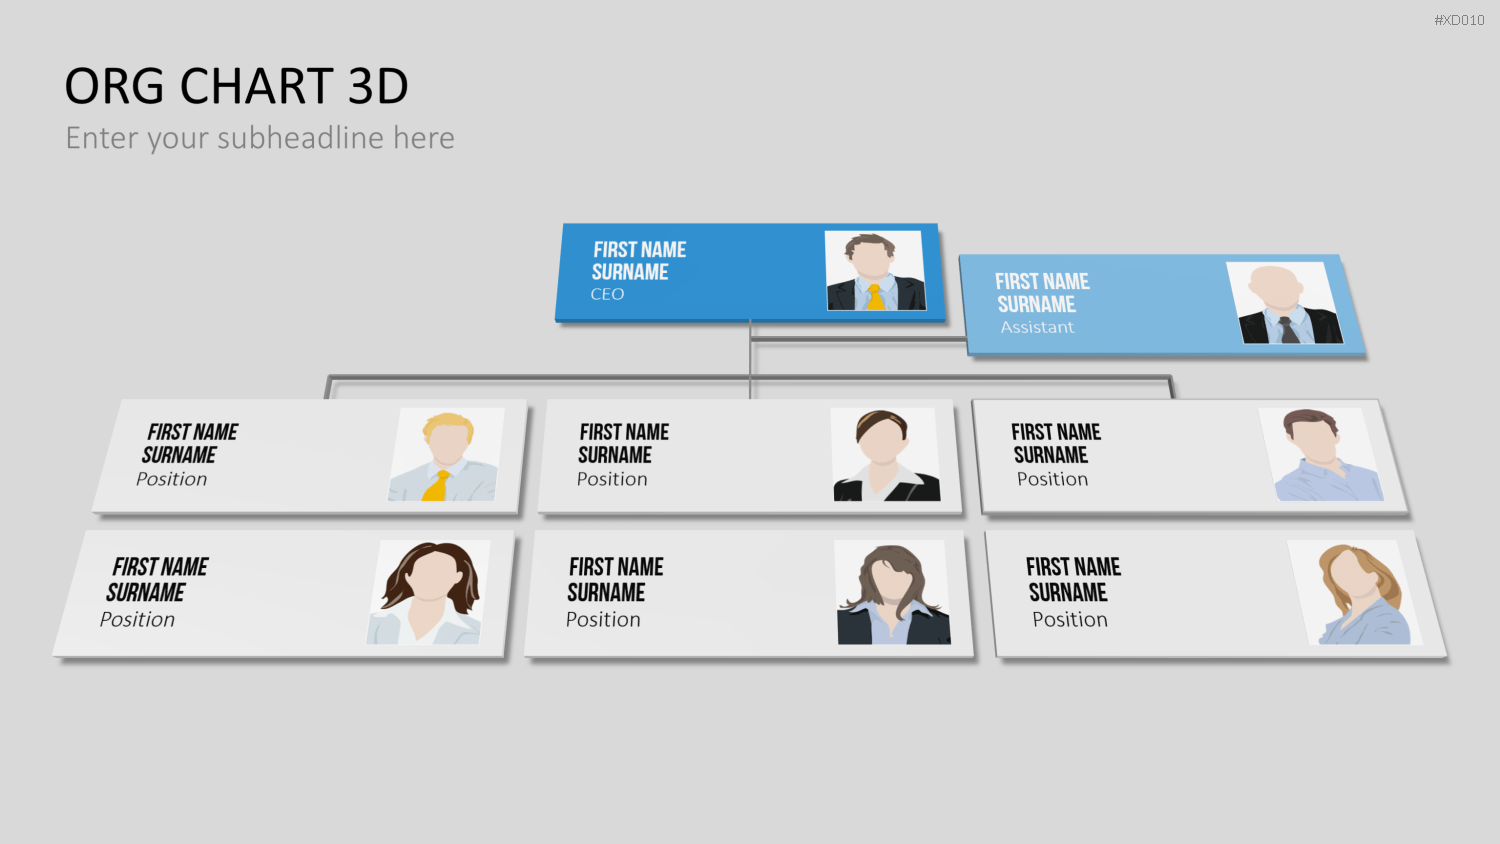
Task: Click the CEO avatar with yellow tie
Action: tap(875, 271)
